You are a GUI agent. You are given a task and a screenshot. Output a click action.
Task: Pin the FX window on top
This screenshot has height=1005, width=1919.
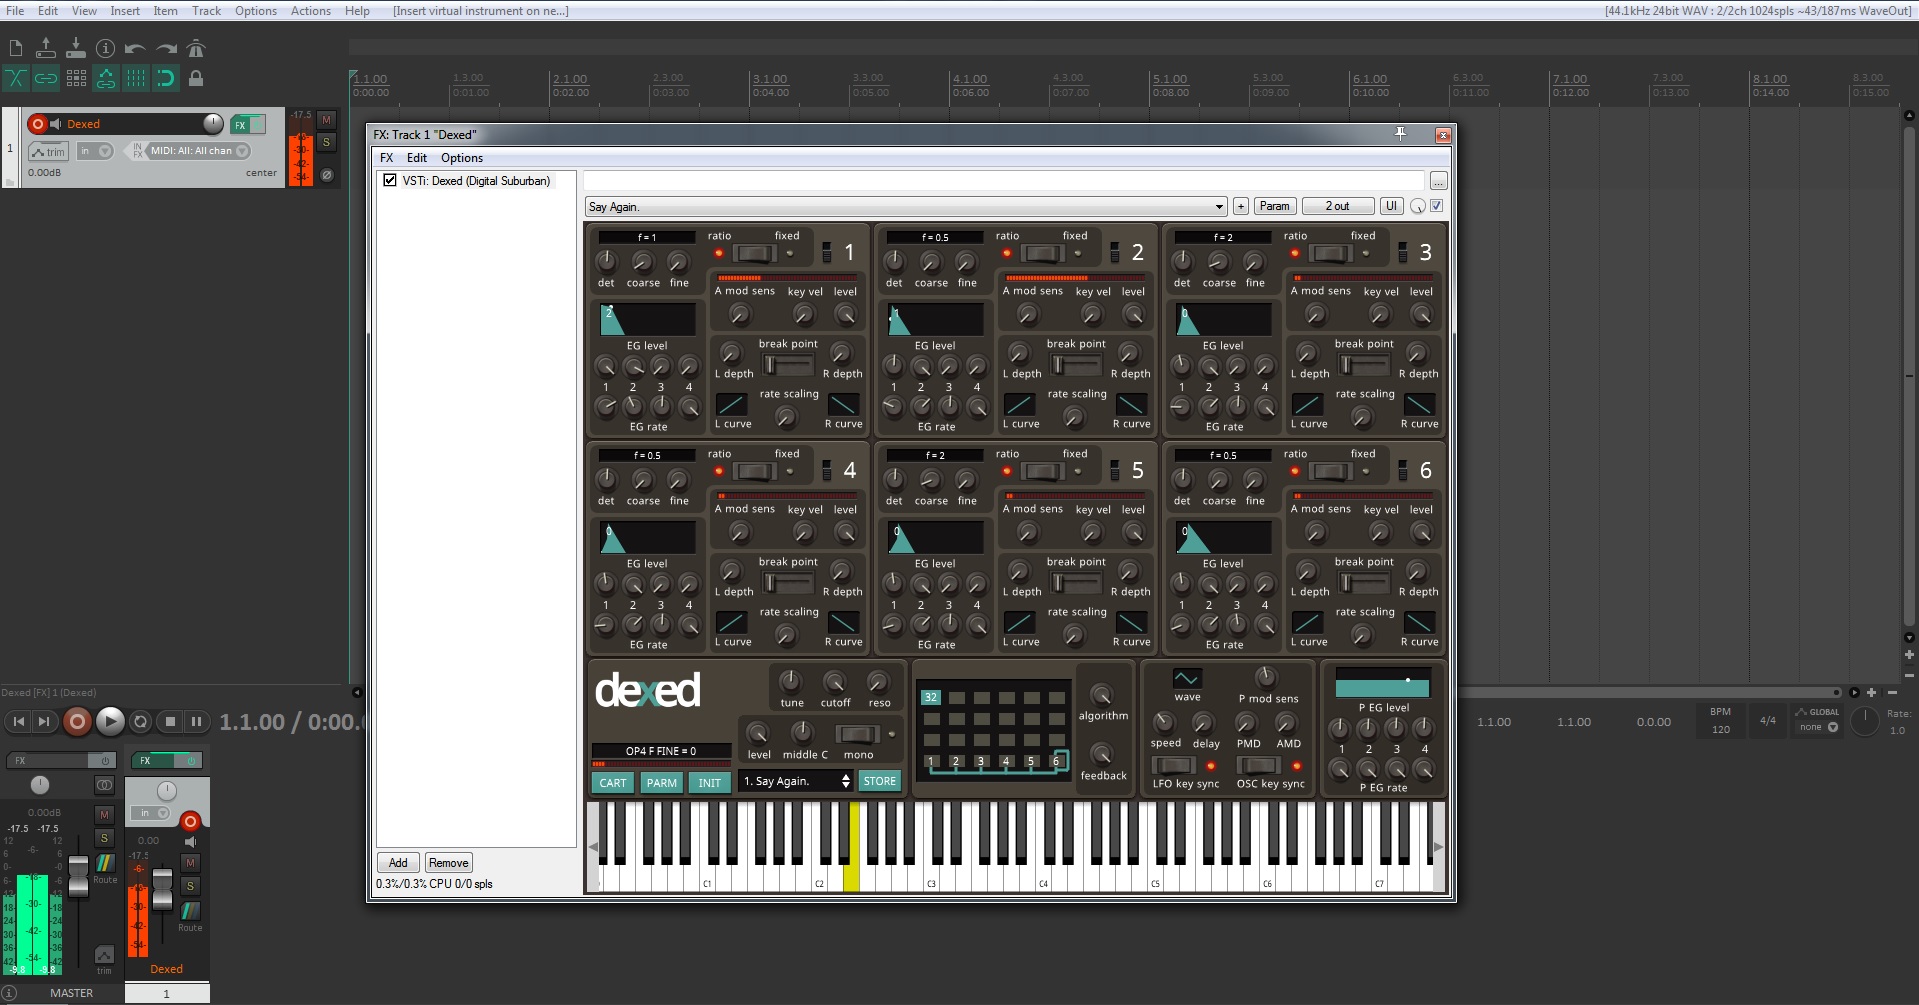[x=1400, y=134]
